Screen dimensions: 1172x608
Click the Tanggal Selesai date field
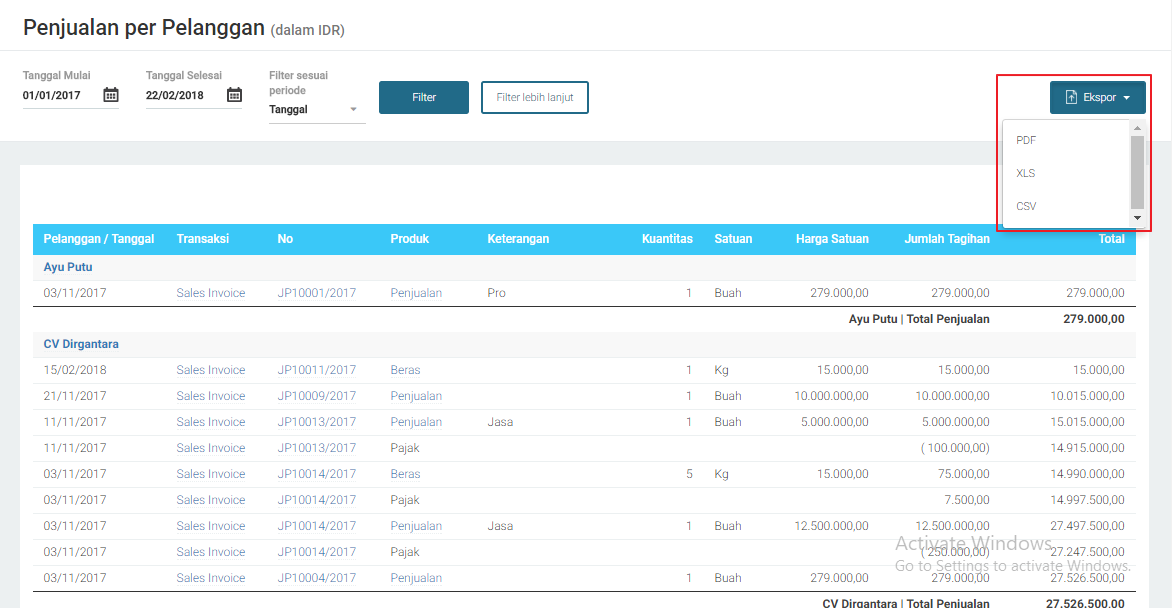[x=183, y=96]
